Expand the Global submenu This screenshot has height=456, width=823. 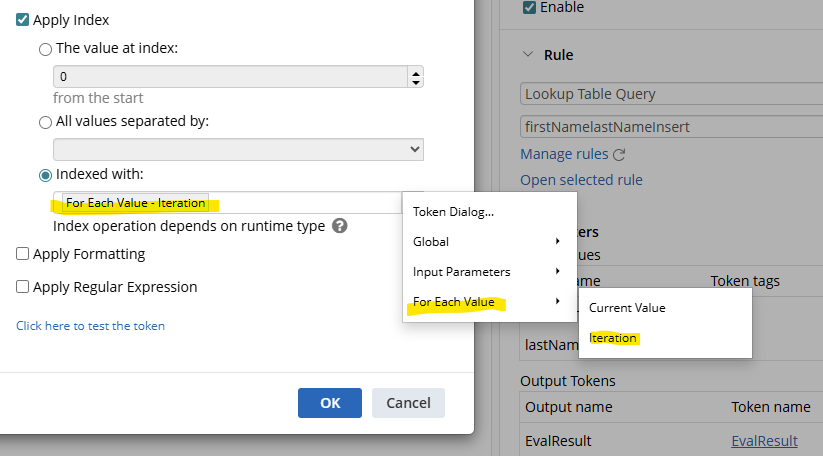click(x=488, y=242)
